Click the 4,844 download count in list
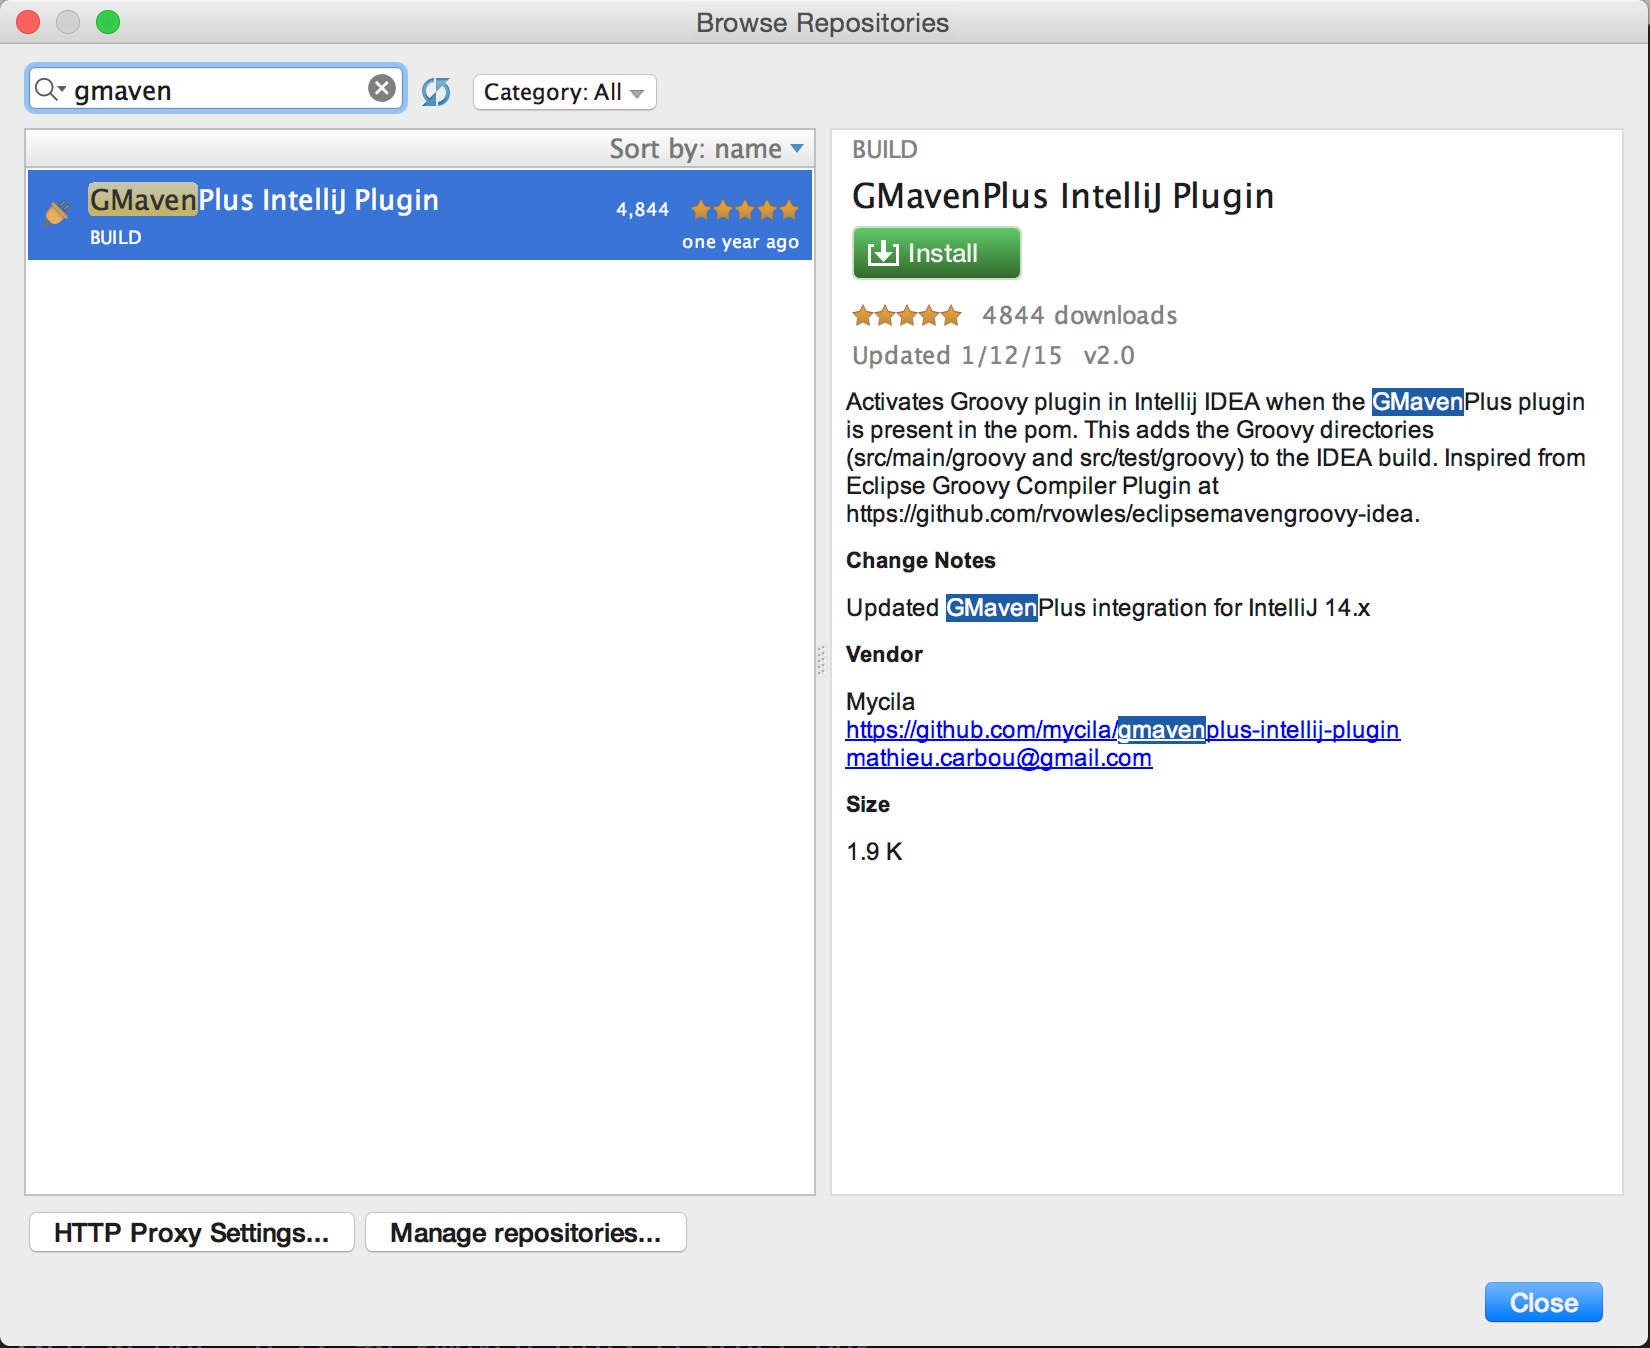This screenshot has width=1650, height=1348. point(642,210)
